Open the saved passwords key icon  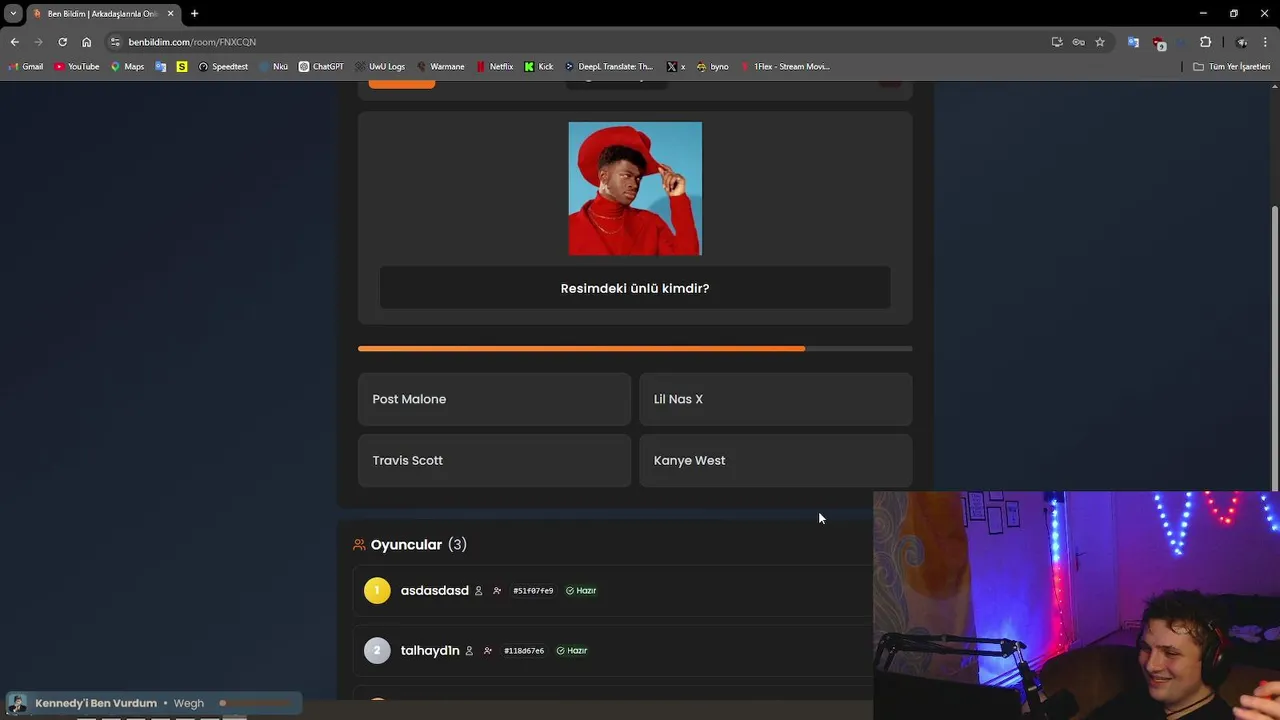tap(1078, 42)
